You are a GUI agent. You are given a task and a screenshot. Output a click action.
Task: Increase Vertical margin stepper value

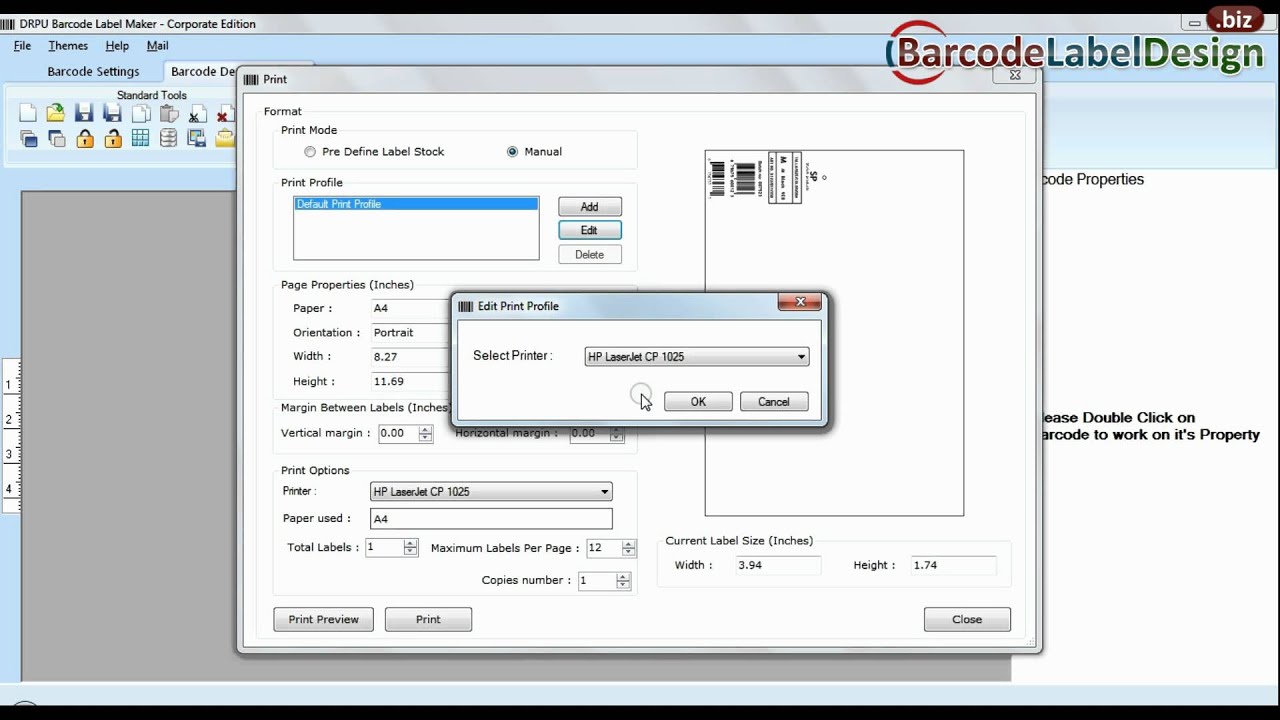click(x=425, y=430)
